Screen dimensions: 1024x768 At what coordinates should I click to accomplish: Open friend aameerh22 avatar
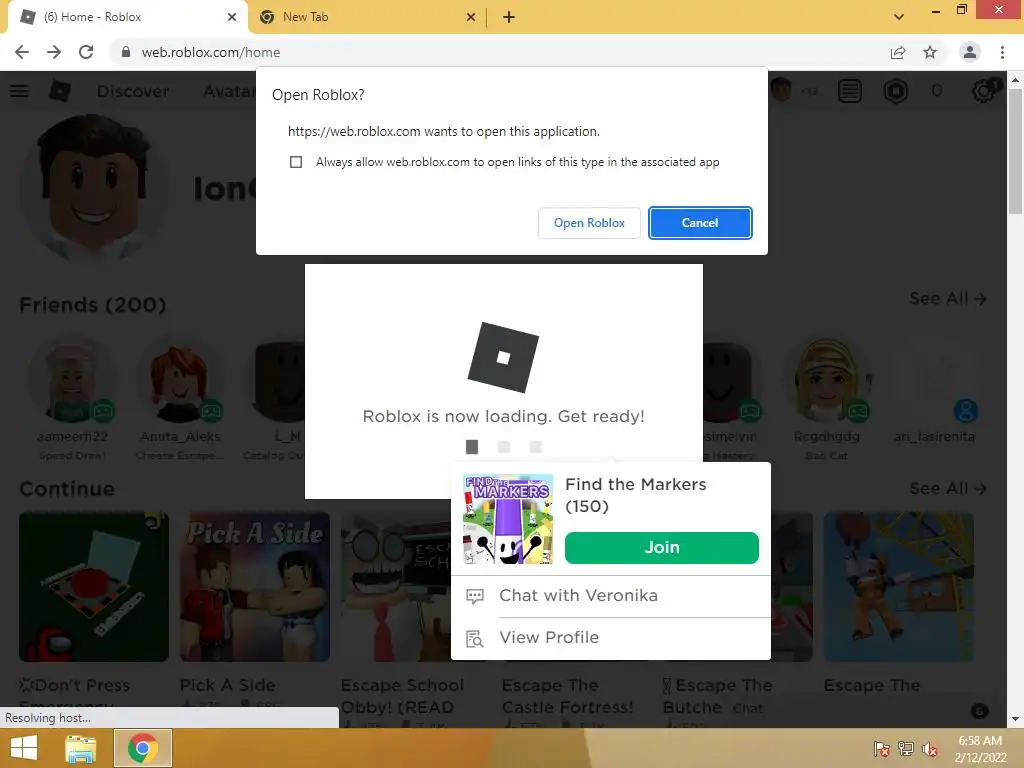click(72, 379)
